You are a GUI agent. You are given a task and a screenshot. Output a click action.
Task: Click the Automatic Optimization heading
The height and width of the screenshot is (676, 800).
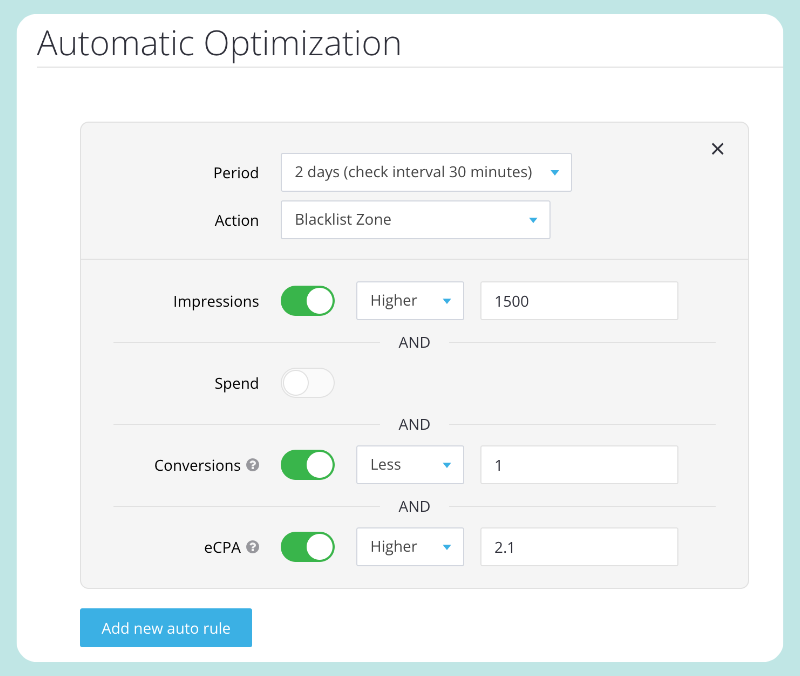[219, 44]
